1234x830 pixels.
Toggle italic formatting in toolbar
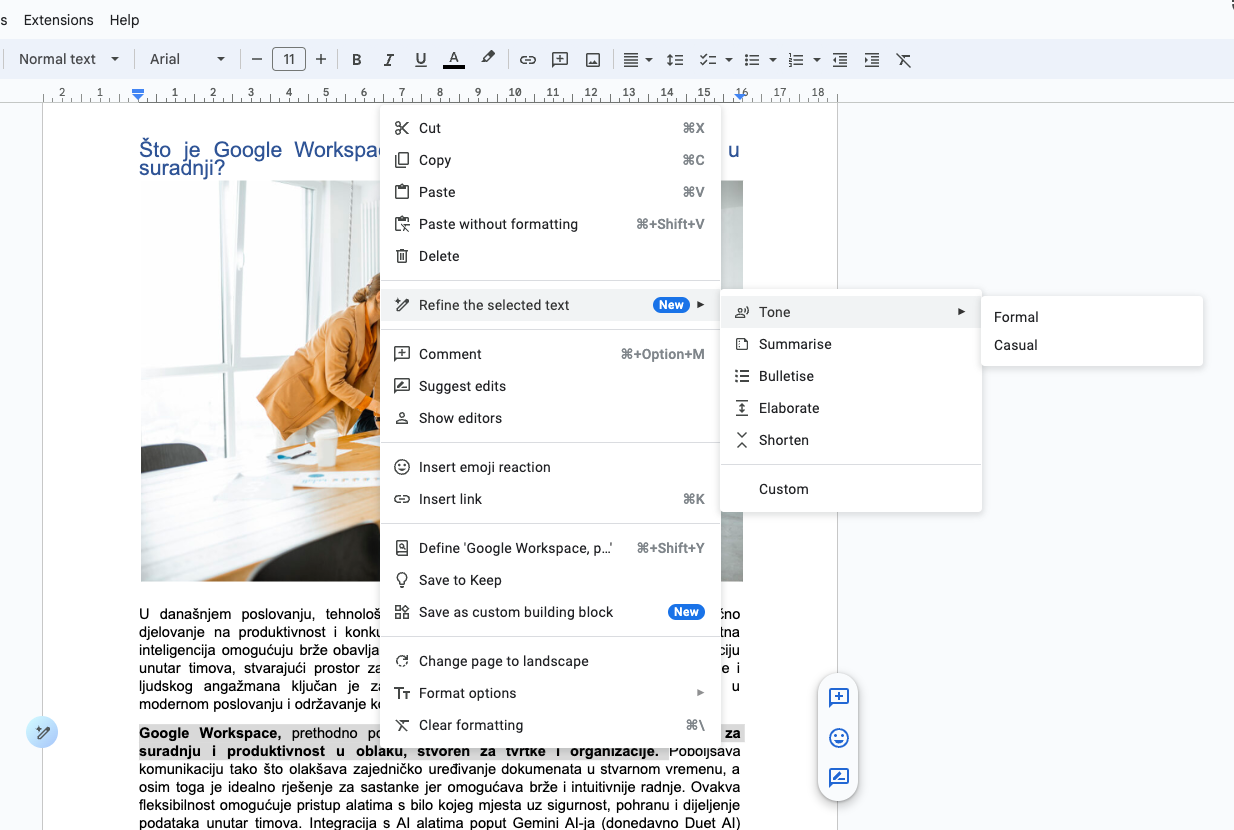389,60
